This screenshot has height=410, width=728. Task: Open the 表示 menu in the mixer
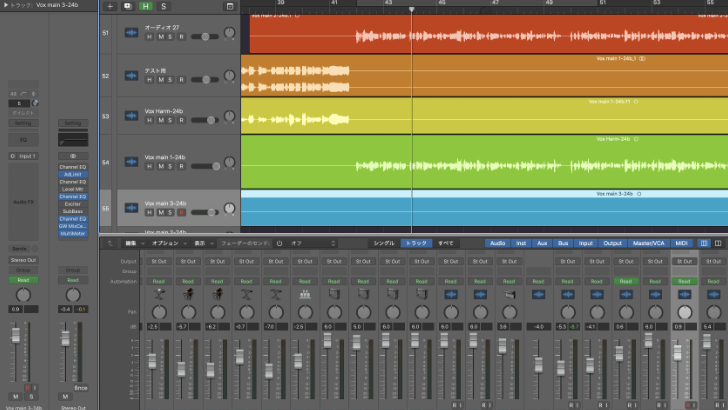click(x=203, y=243)
